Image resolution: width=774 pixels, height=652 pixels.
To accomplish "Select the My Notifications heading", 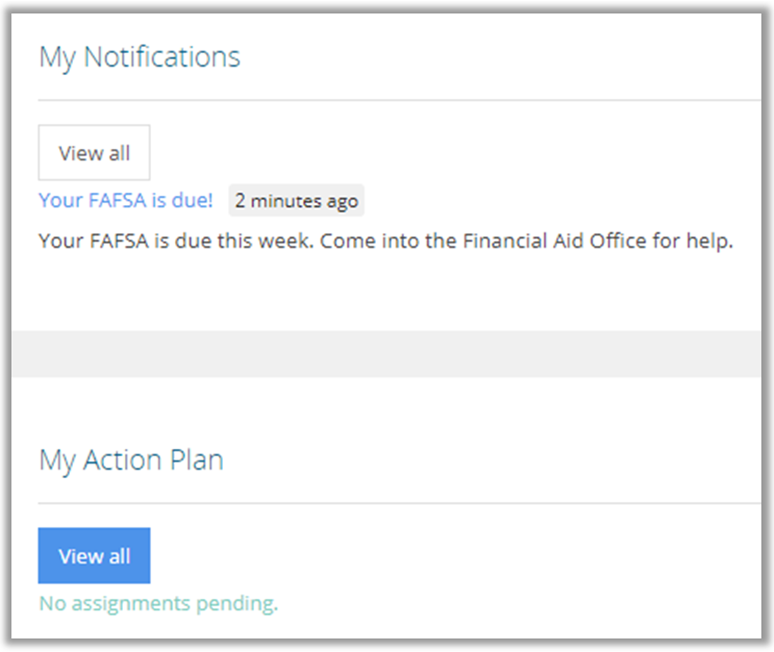I will point(140,57).
